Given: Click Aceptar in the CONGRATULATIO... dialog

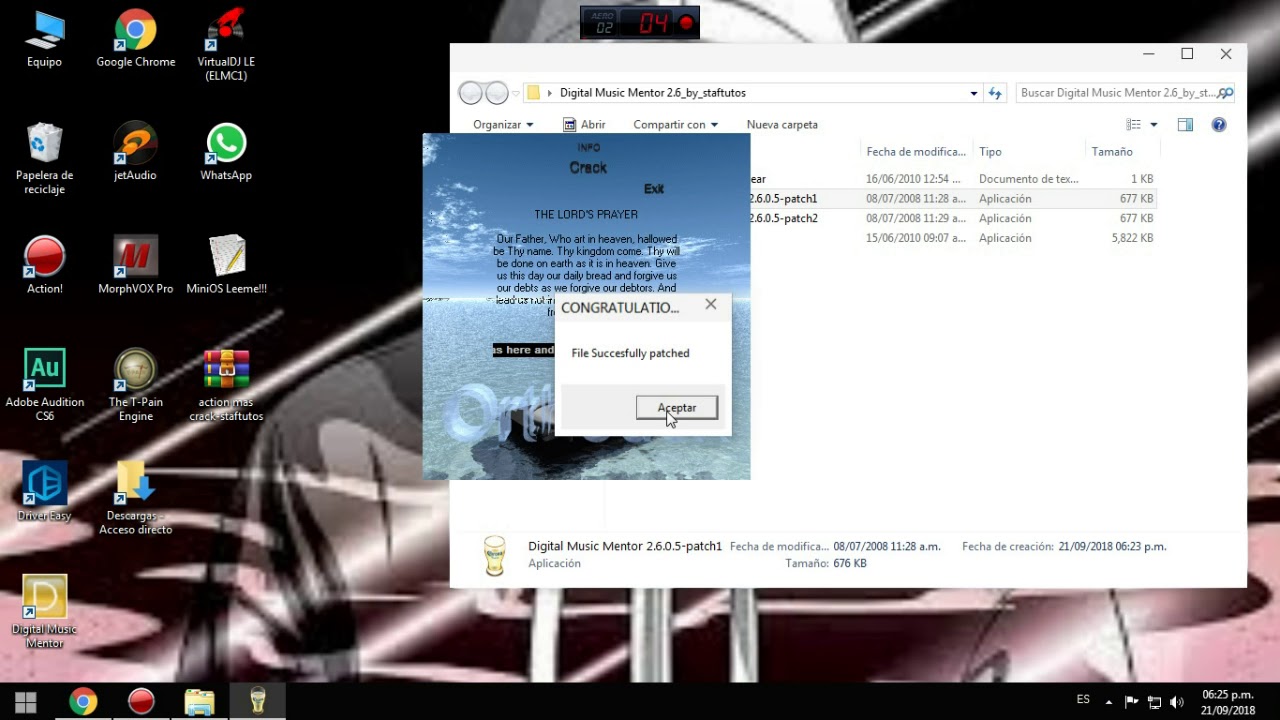Looking at the screenshot, I should [677, 407].
